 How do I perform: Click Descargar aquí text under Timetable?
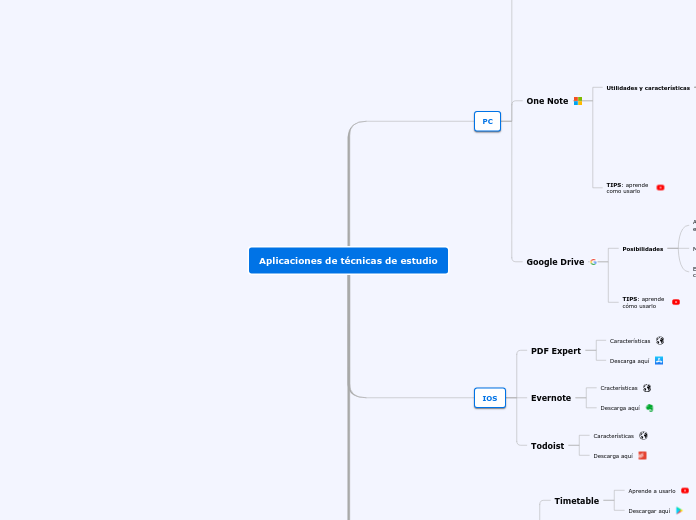pyautogui.click(x=649, y=511)
